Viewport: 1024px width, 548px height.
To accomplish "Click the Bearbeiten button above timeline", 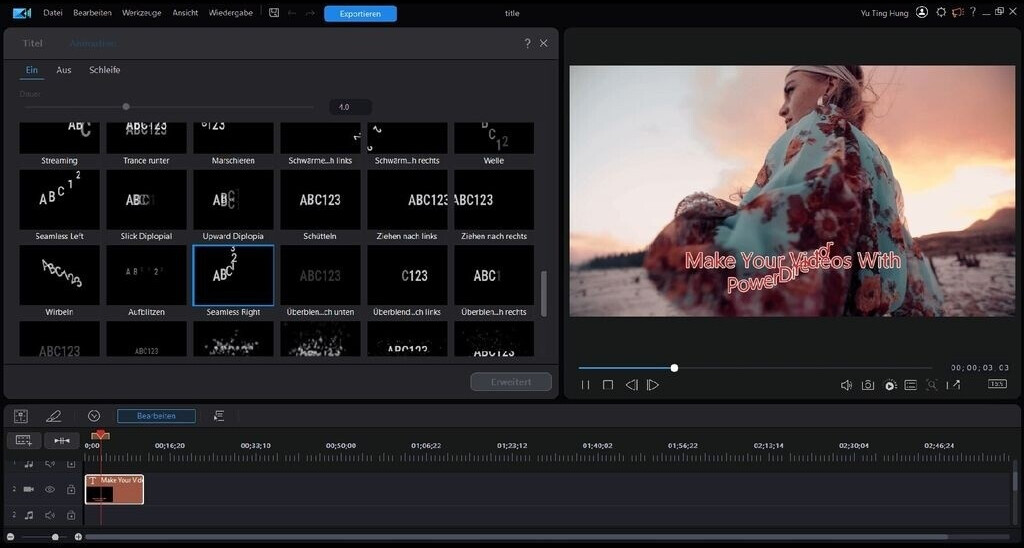I will [x=156, y=416].
